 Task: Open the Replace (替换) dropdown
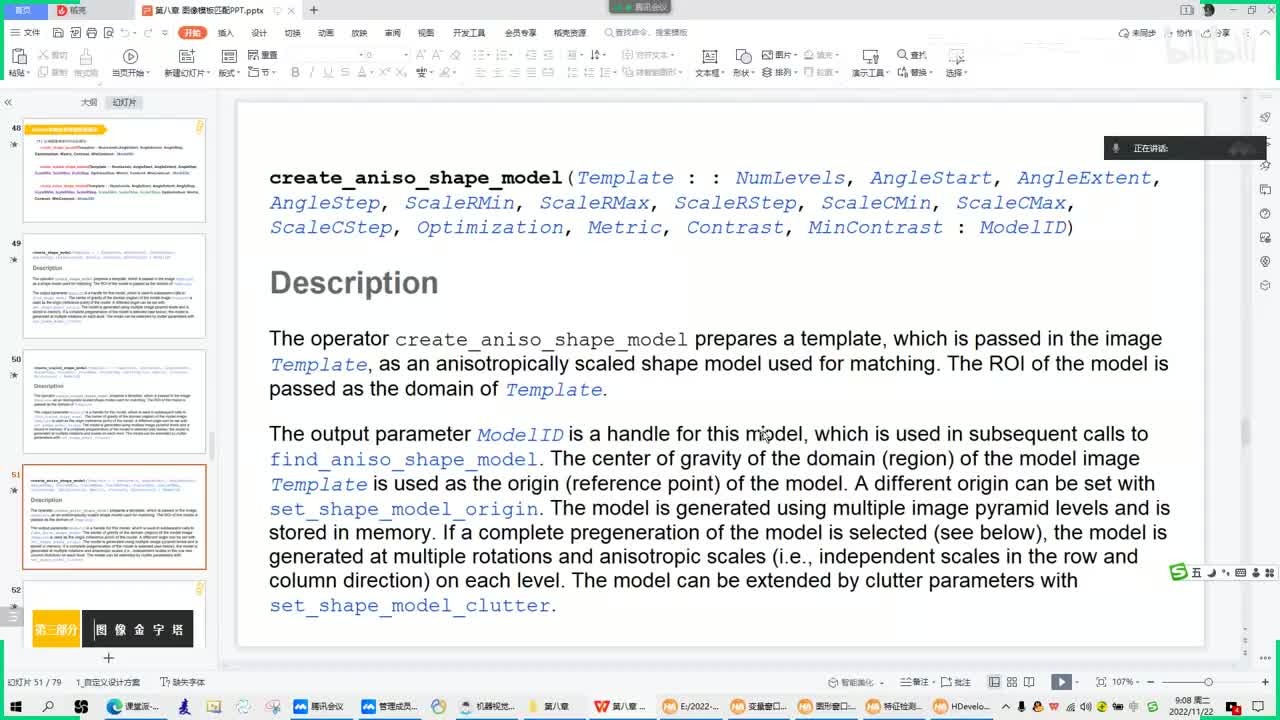tap(915, 73)
